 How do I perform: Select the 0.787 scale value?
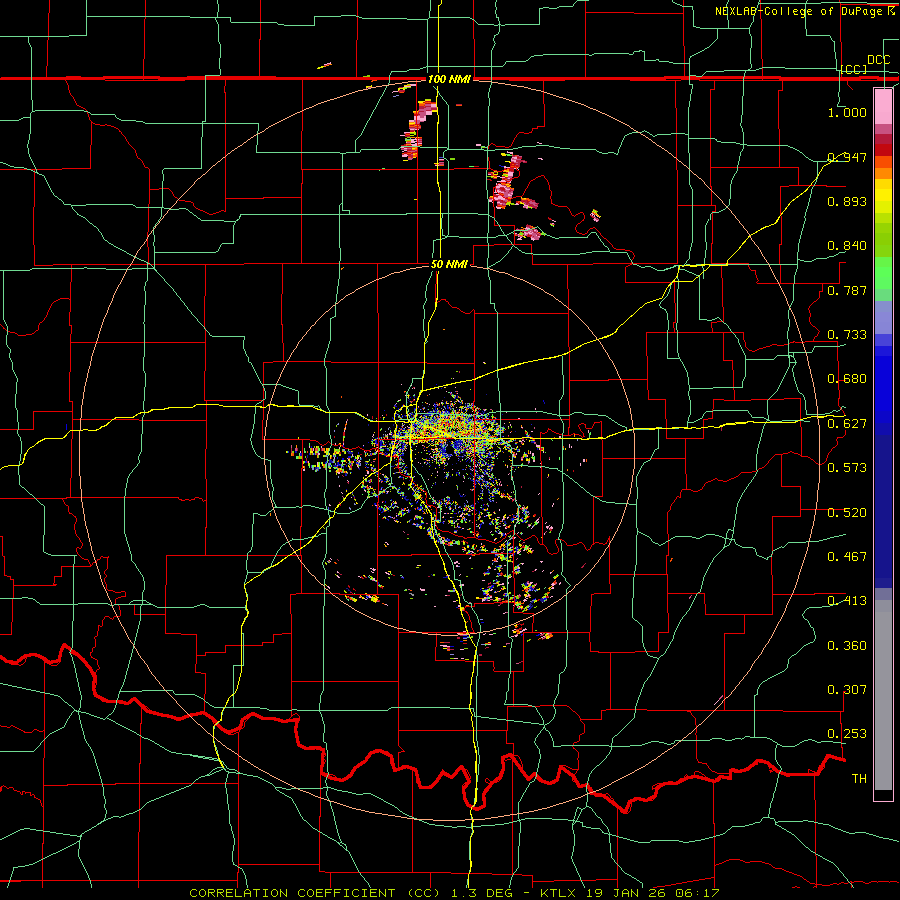click(x=847, y=290)
